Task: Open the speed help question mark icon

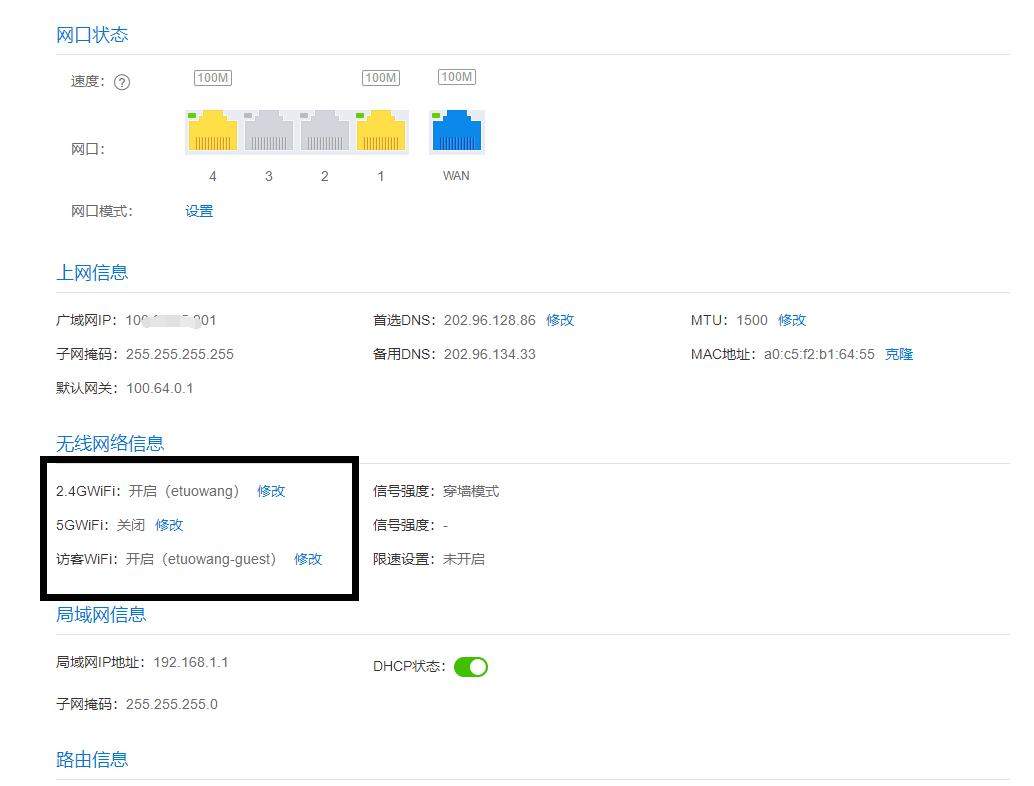Action: point(123,82)
